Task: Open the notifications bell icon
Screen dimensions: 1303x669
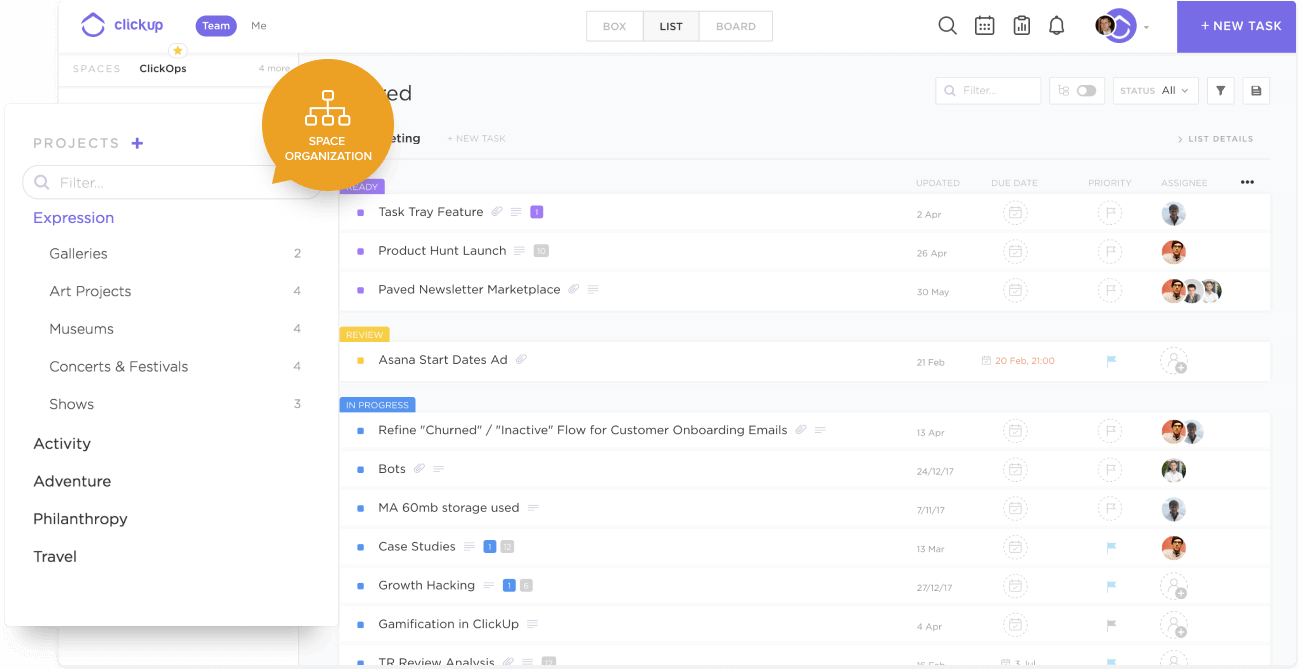Action: tap(1056, 25)
